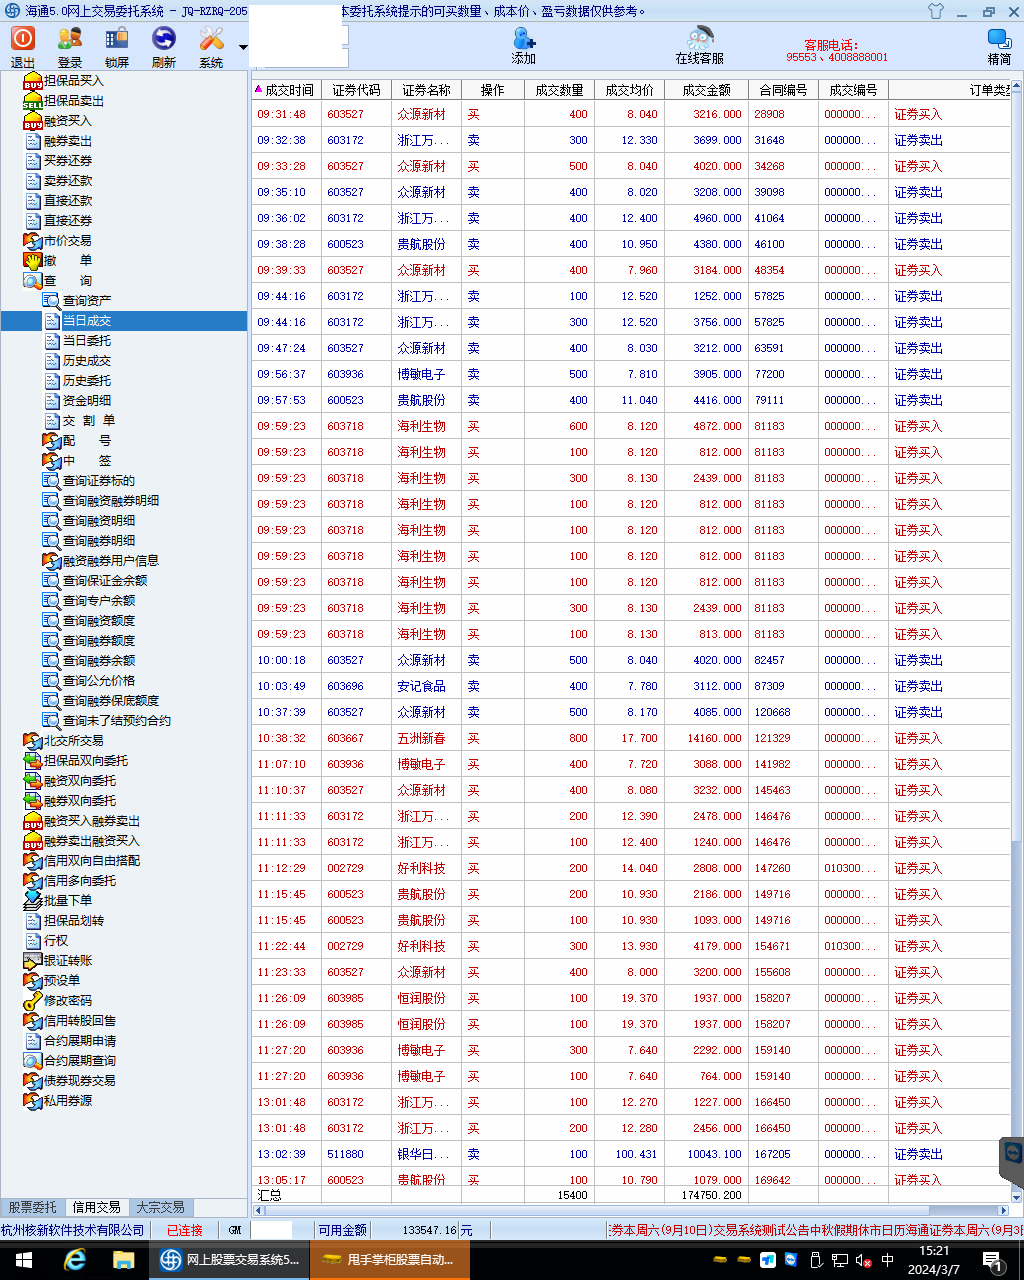
Task: Click the 银华日... cell in 13:02:39 row
Action: 426,1154
